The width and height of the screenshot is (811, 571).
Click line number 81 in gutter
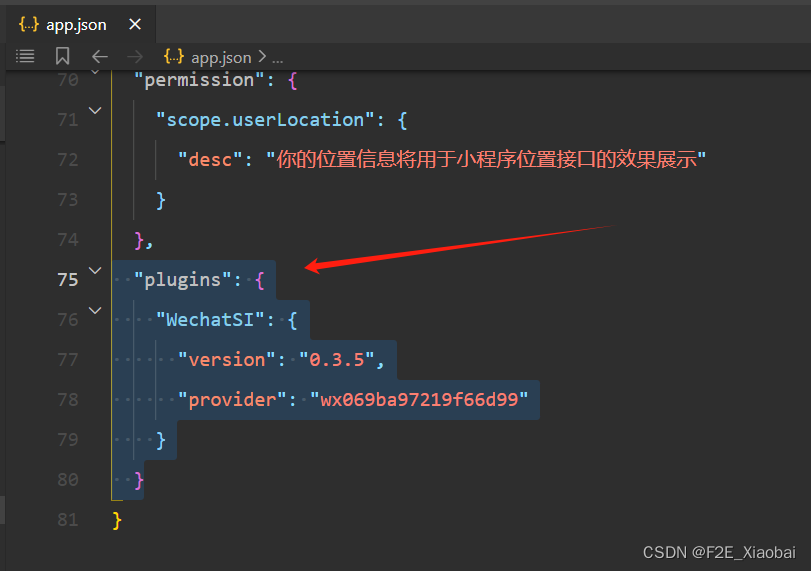pos(68,520)
